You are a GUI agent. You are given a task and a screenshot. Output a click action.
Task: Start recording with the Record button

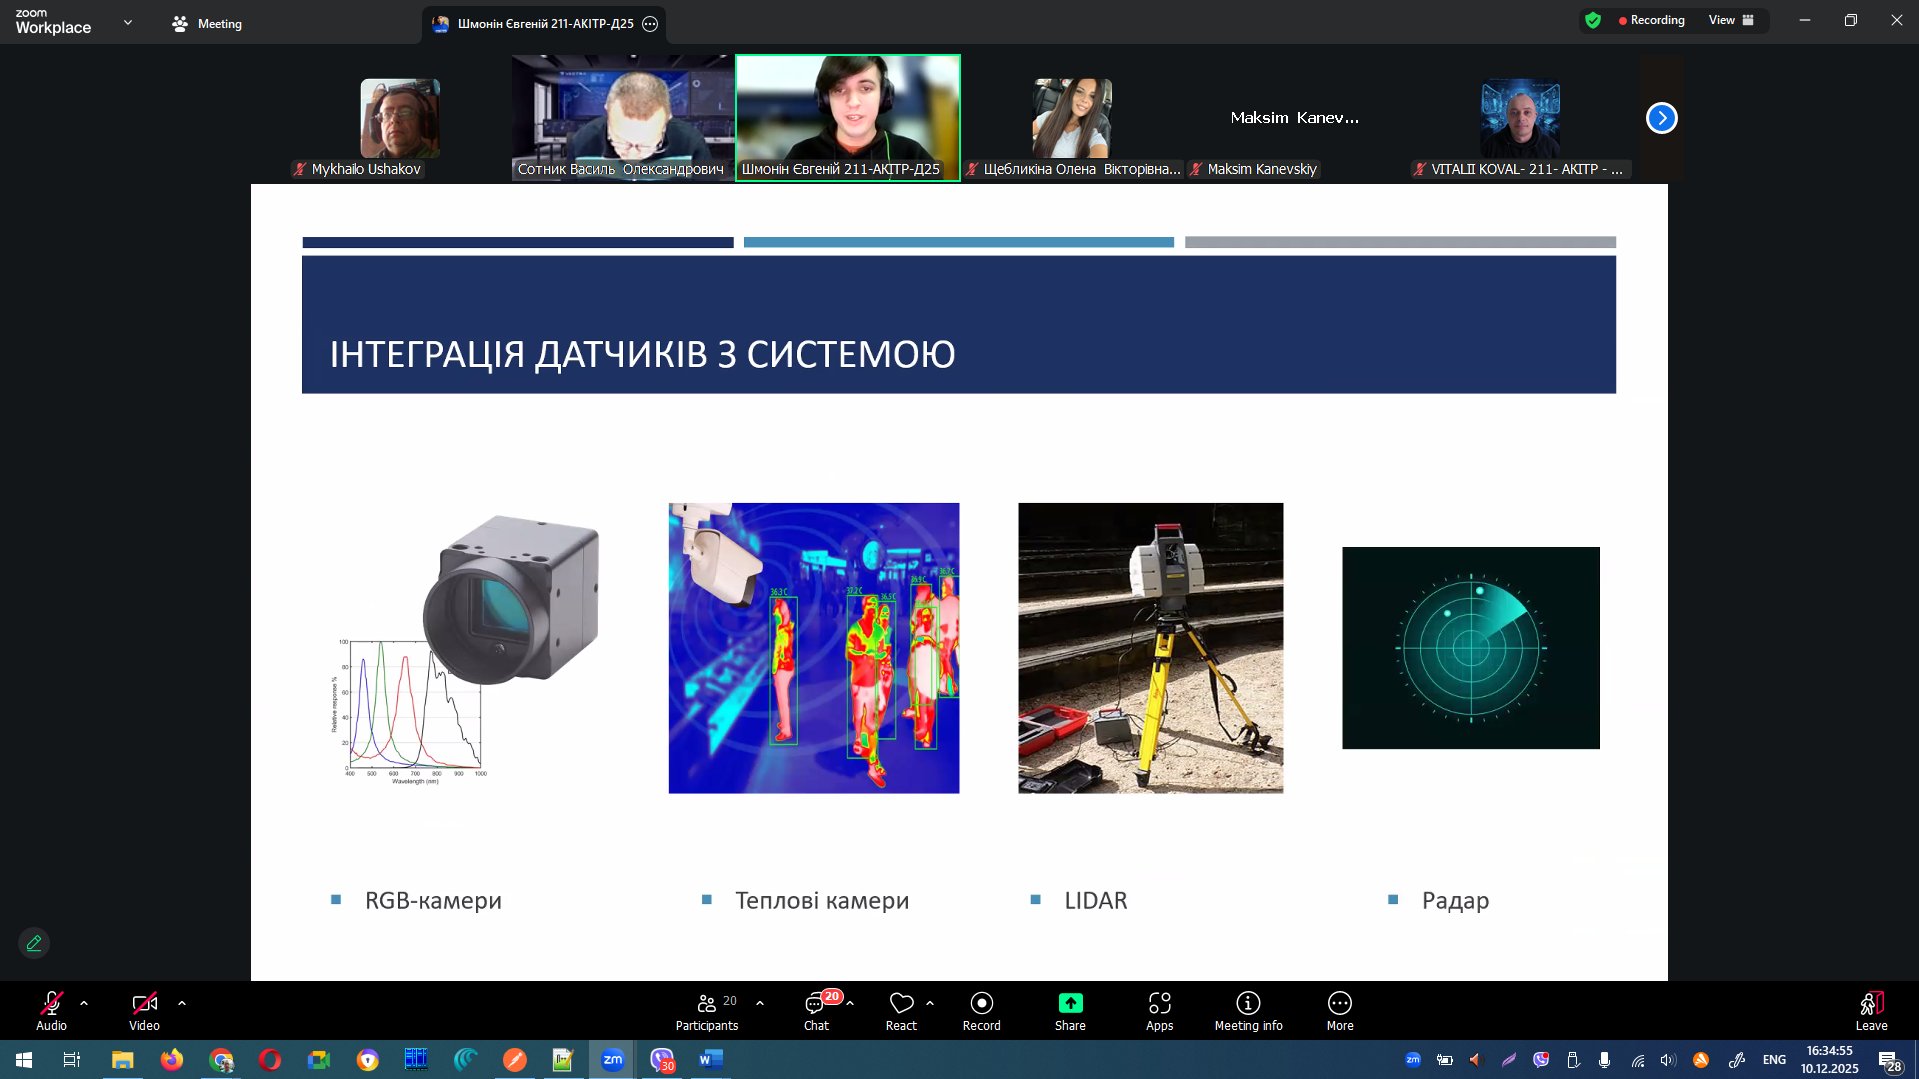coord(981,1010)
